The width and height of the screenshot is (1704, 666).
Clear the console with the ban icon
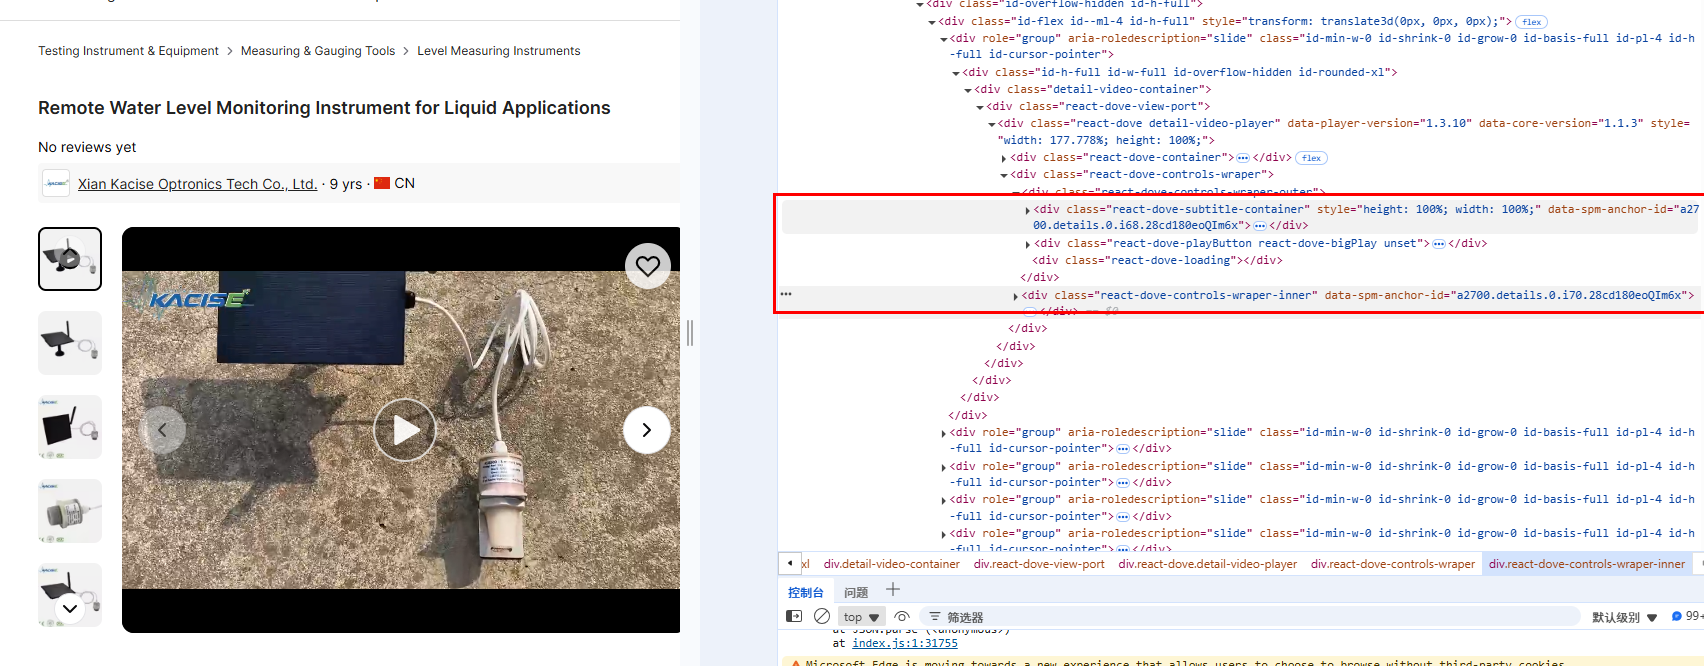[x=822, y=616]
